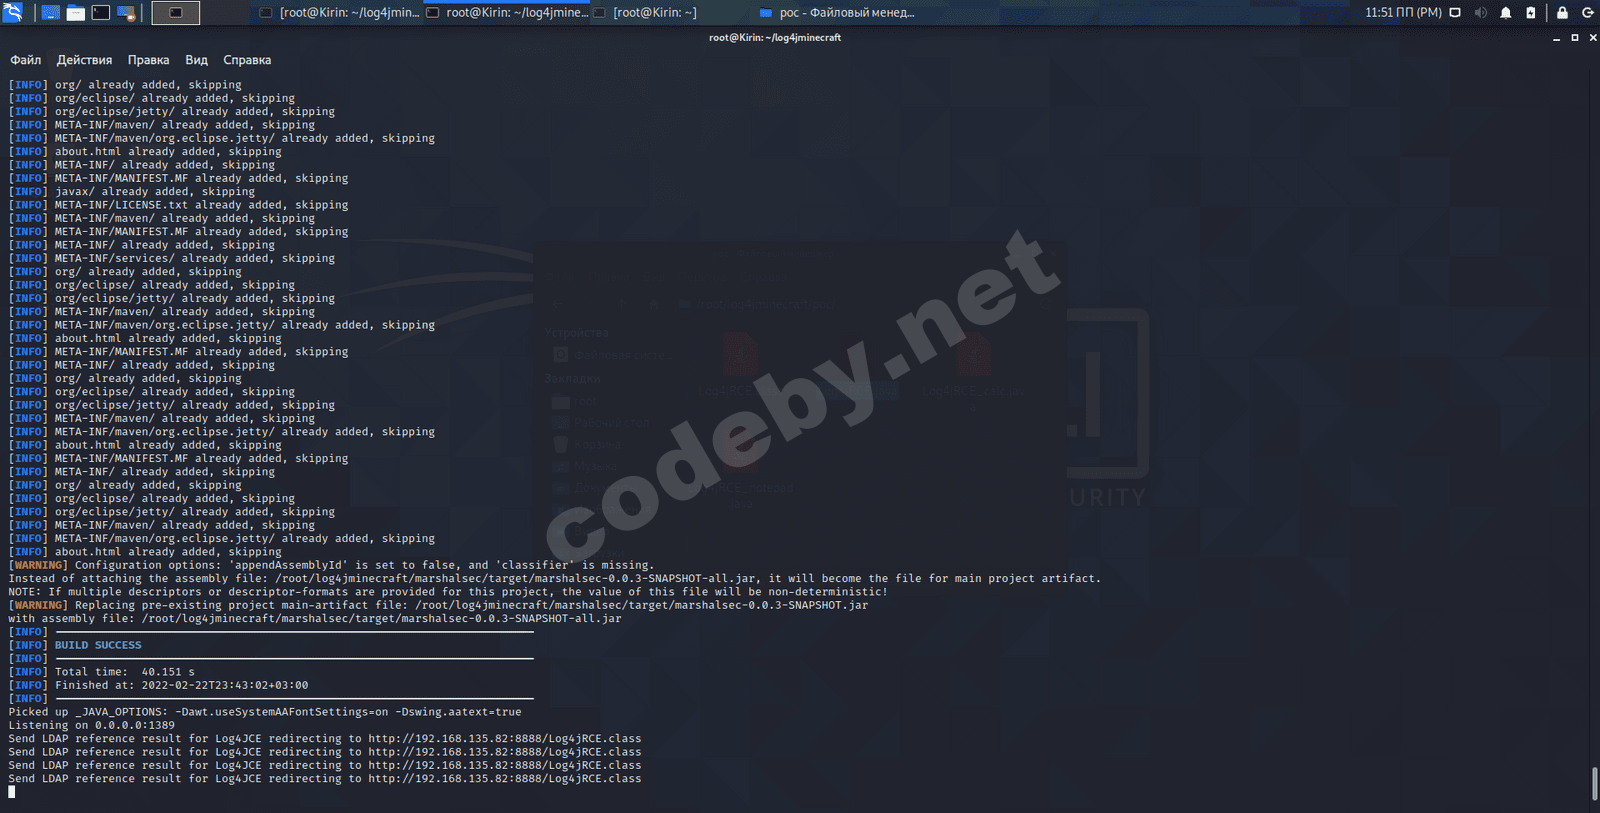Click the window title root@Kirin: ~/log4jminecraft
Viewport: 1600px width, 813px height.
point(775,38)
